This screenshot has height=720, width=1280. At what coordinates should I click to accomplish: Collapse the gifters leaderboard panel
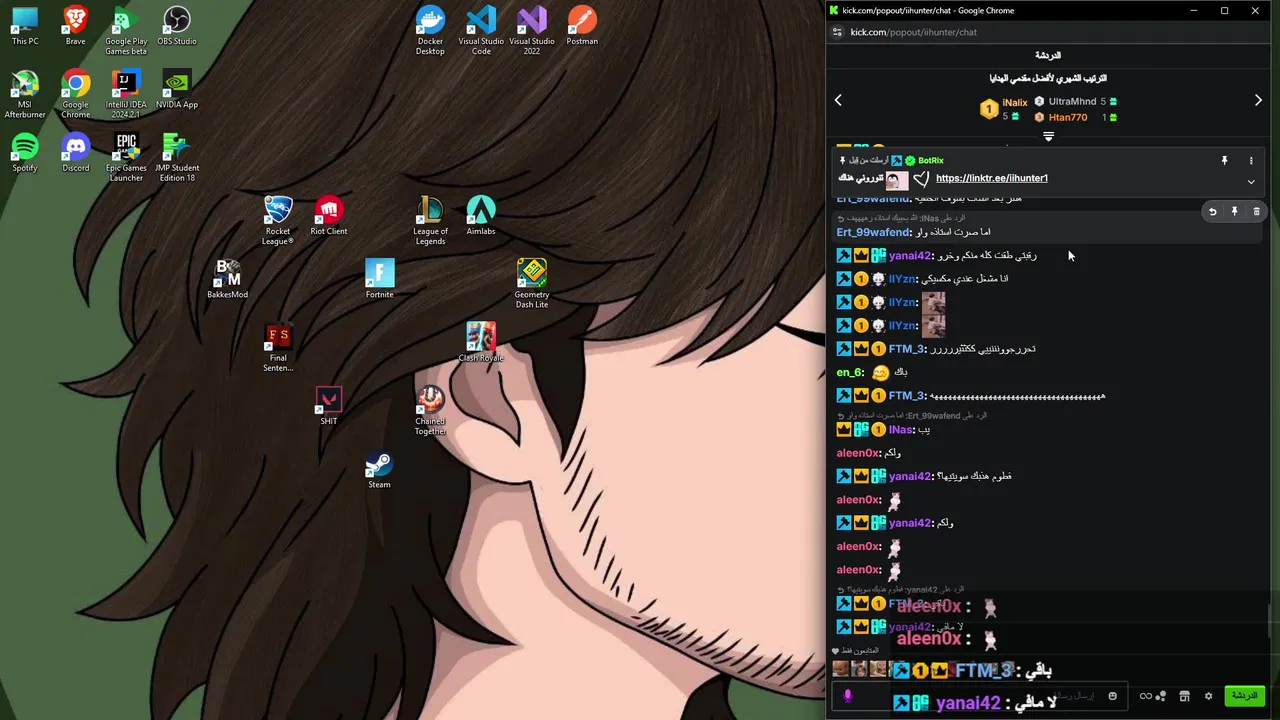point(1048,136)
